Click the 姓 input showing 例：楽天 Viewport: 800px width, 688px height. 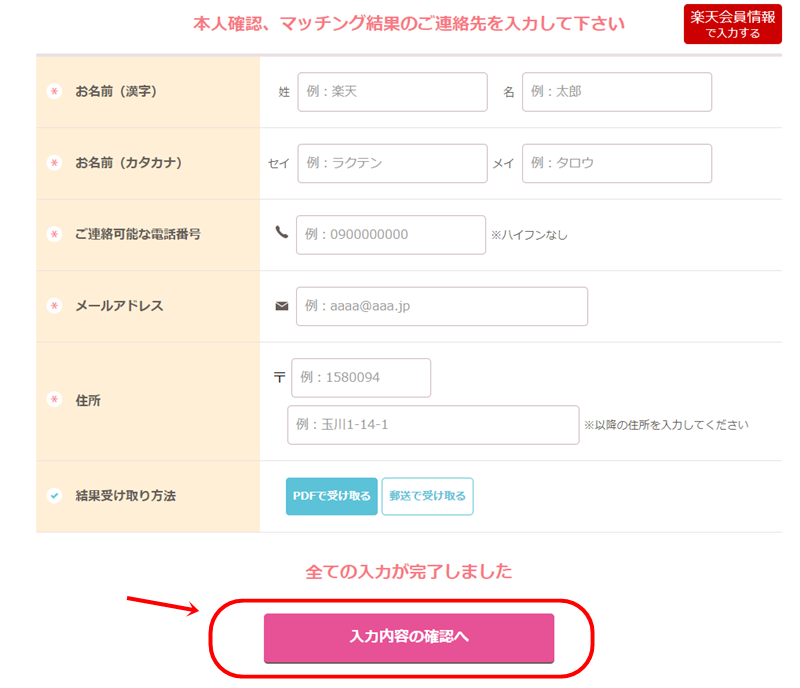point(392,92)
